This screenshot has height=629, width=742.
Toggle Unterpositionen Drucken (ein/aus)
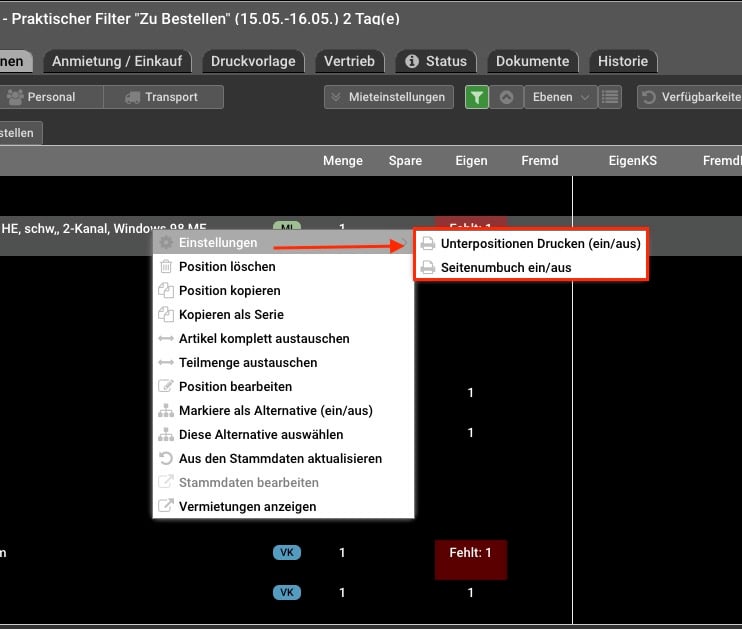(540, 244)
